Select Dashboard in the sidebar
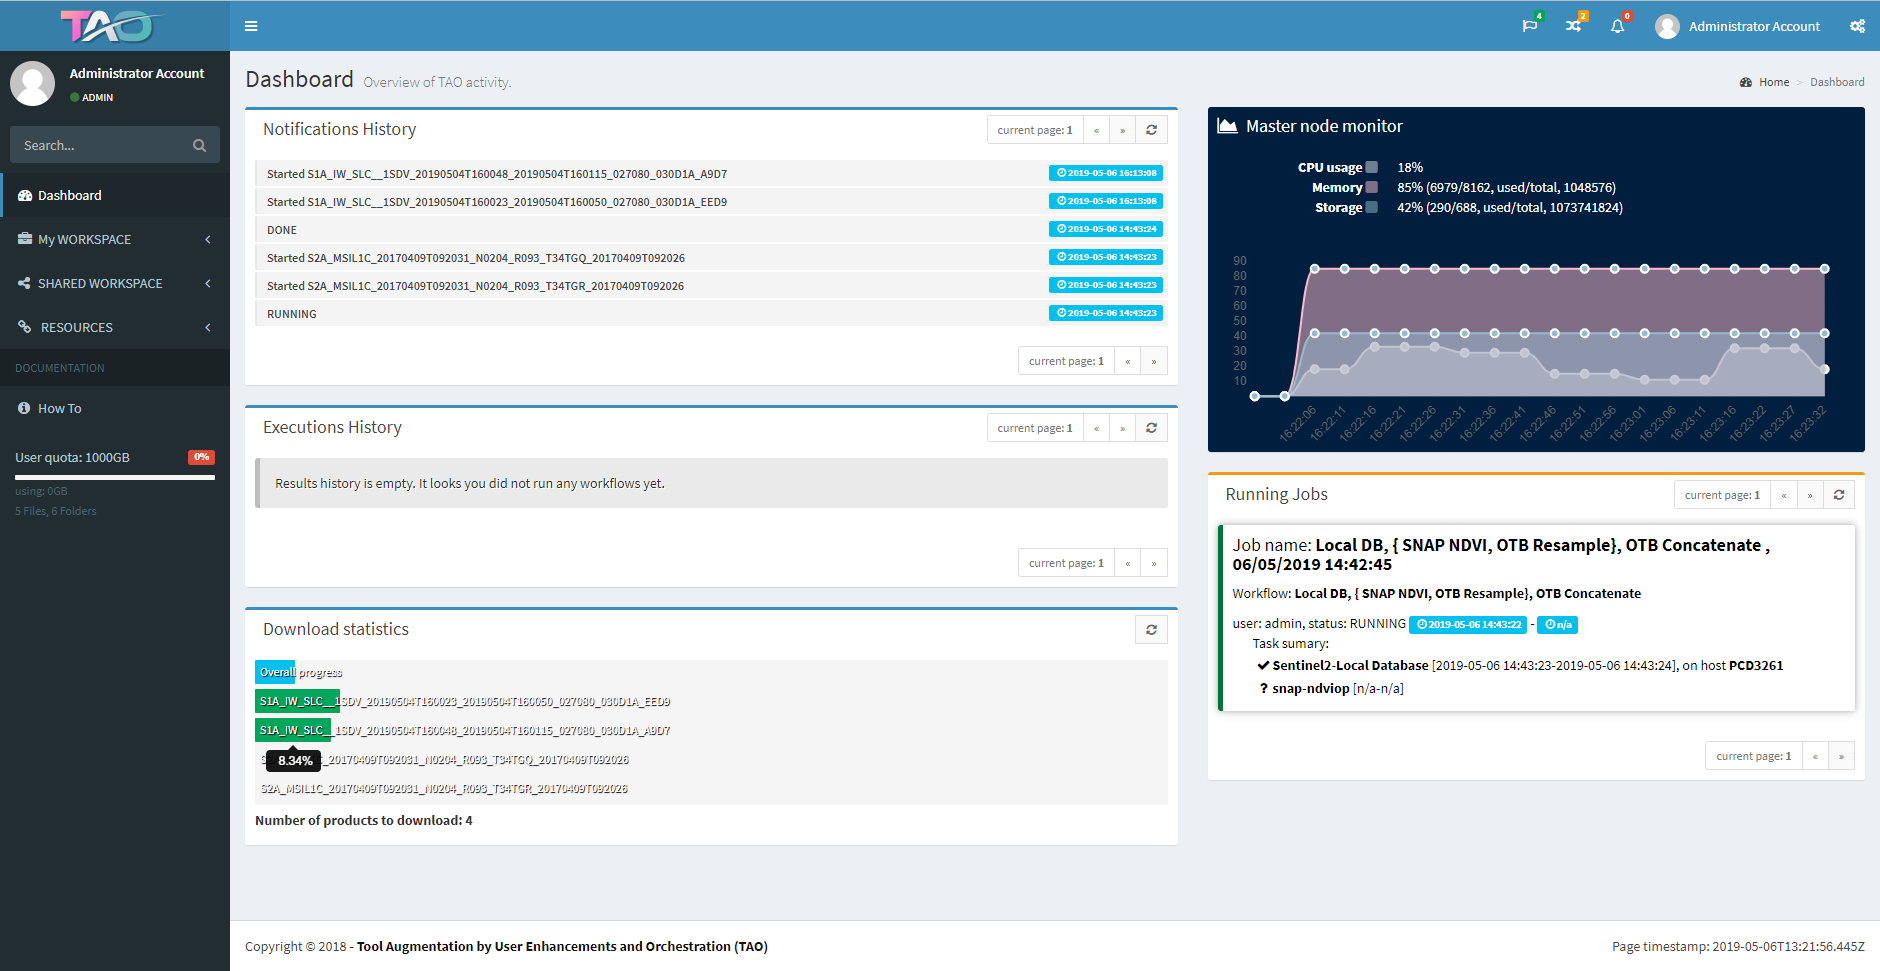The width and height of the screenshot is (1880, 971). [70, 196]
